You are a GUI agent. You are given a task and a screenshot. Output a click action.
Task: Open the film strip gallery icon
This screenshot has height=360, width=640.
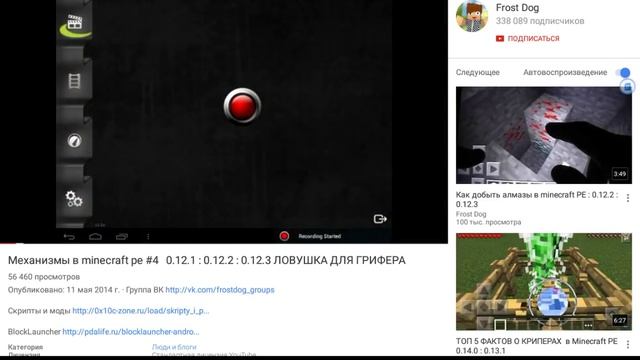[x=74, y=81]
